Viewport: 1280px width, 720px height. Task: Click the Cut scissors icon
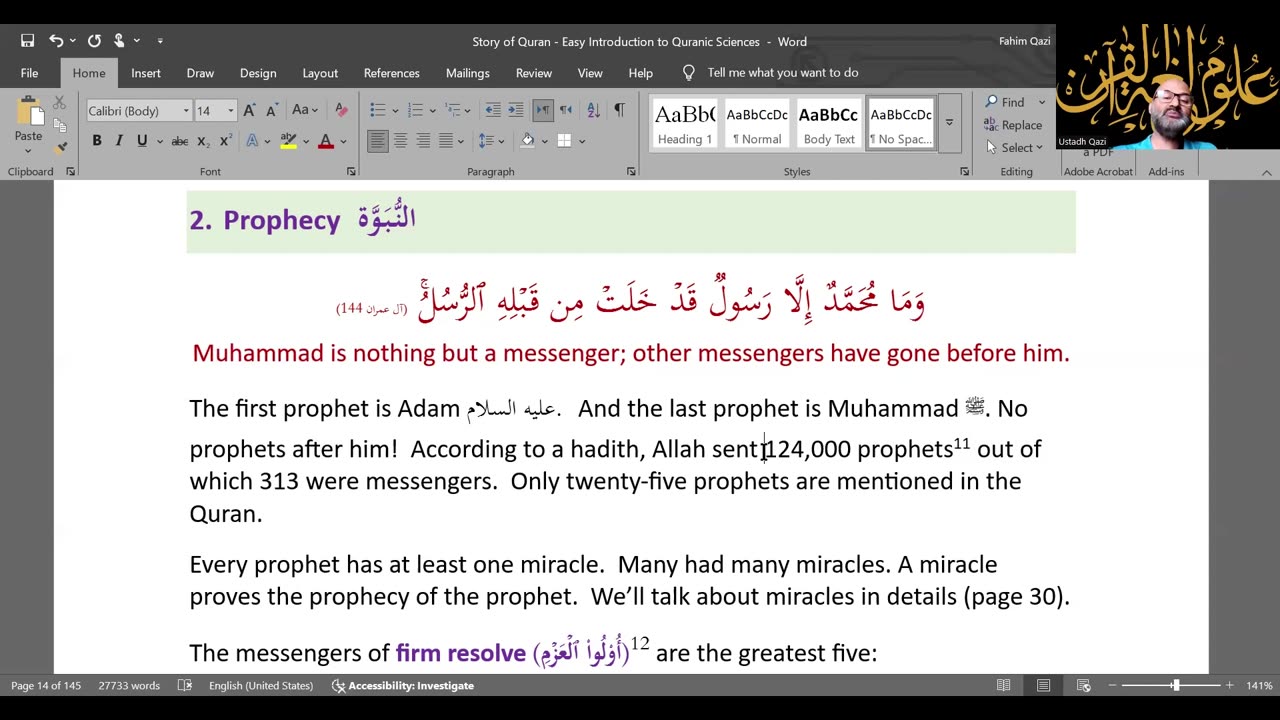click(x=60, y=103)
